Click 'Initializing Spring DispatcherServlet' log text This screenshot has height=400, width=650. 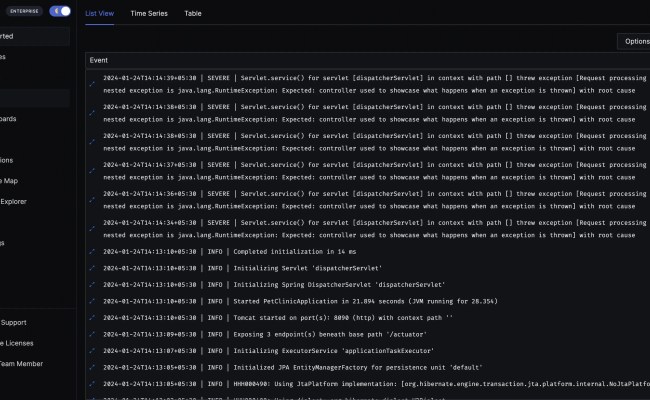pyautogui.click(x=339, y=285)
